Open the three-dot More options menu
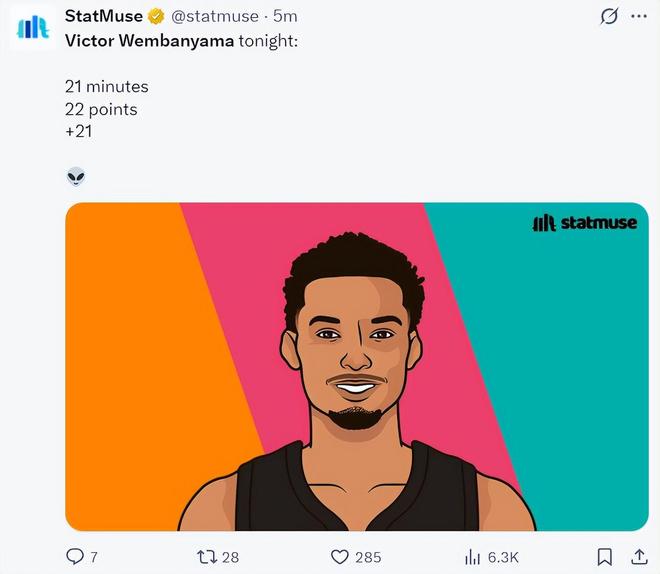 [x=639, y=17]
